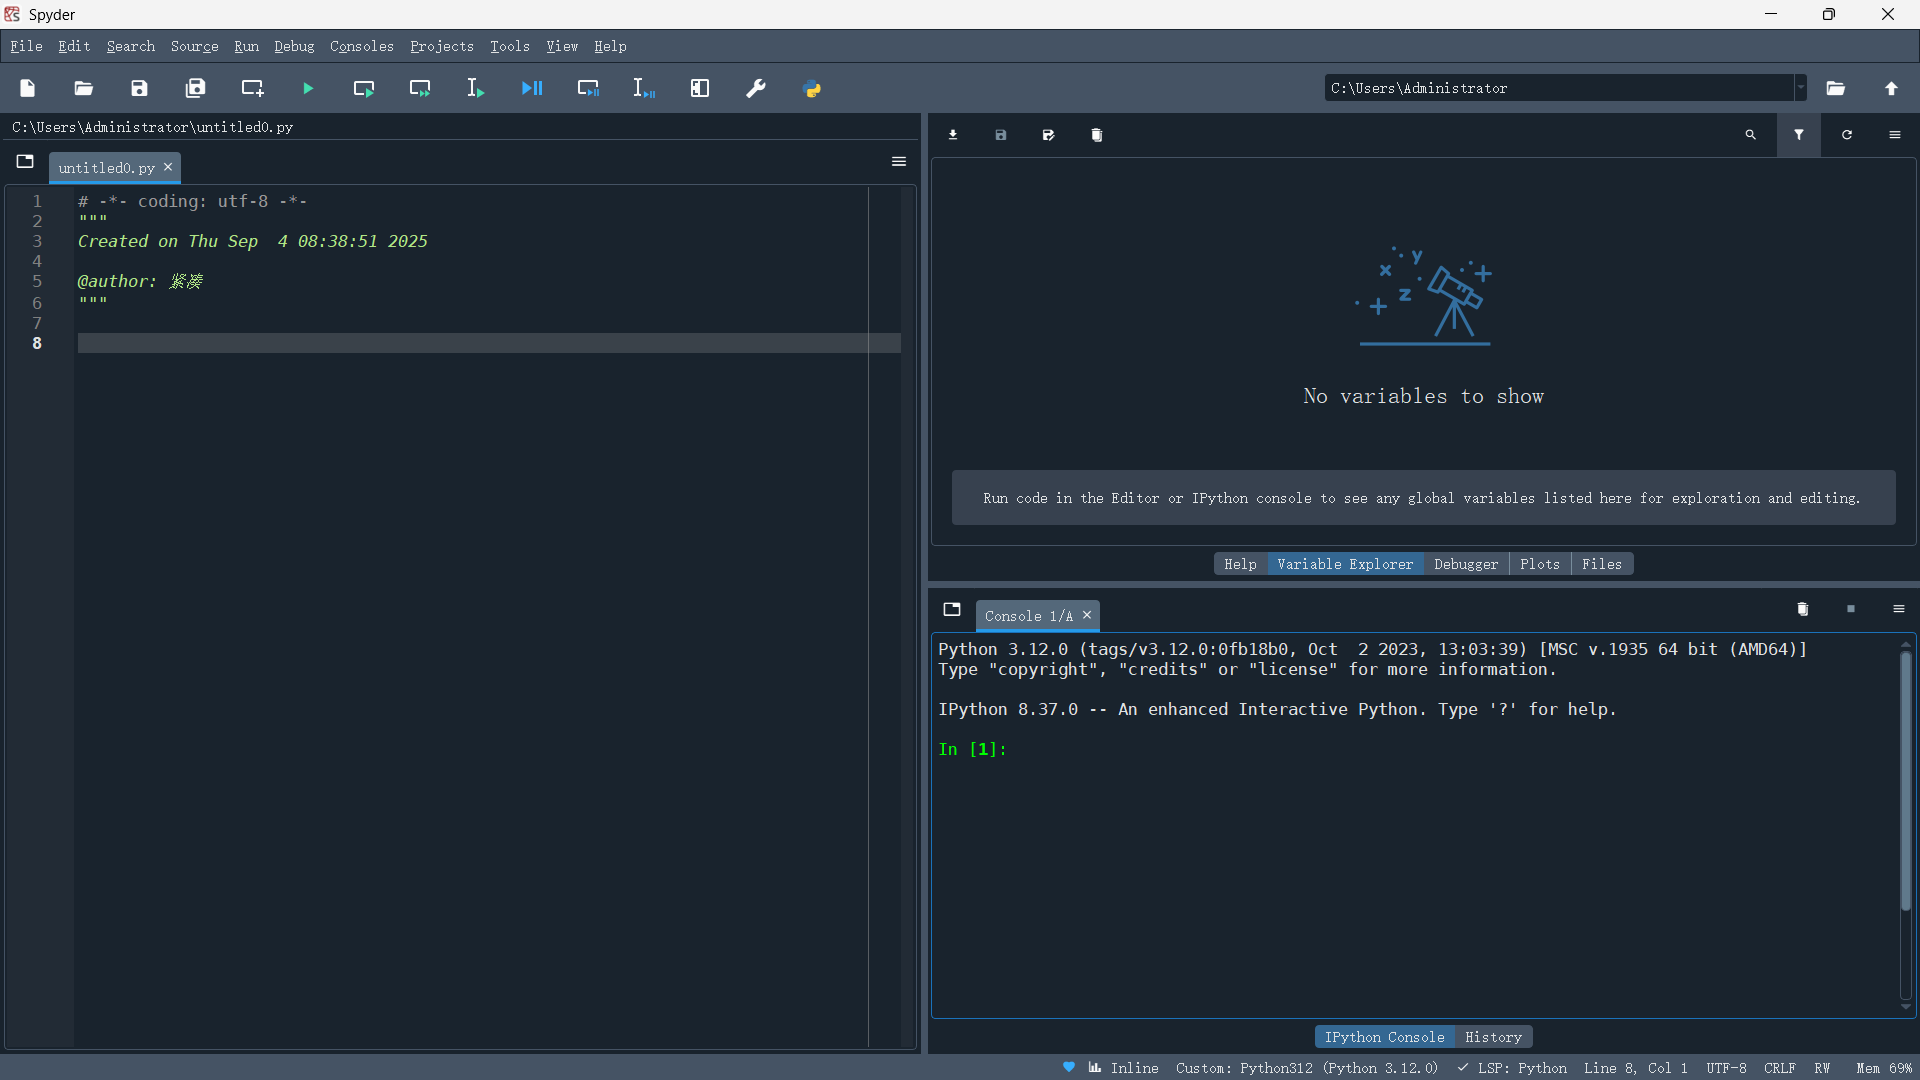
Task: Interrupt the IPython kernel
Action: tap(1851, 609)
